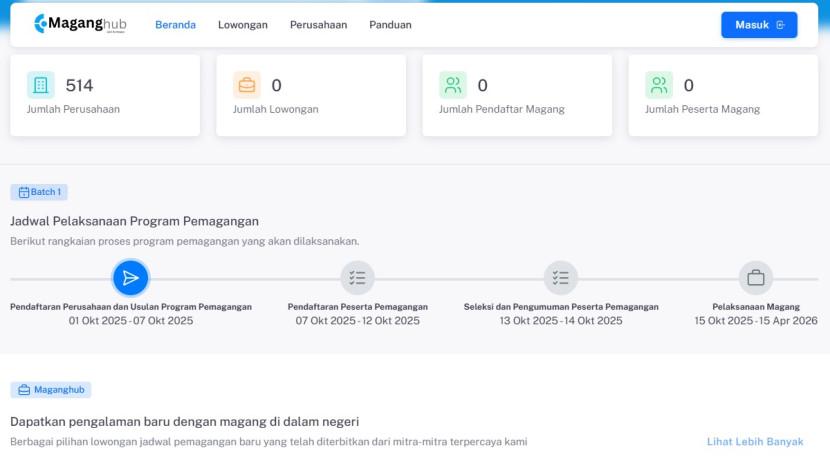
Task: Select the 514 Jumlah Perusahaan card
Action: pyautogui.click(x=105, y=96)
